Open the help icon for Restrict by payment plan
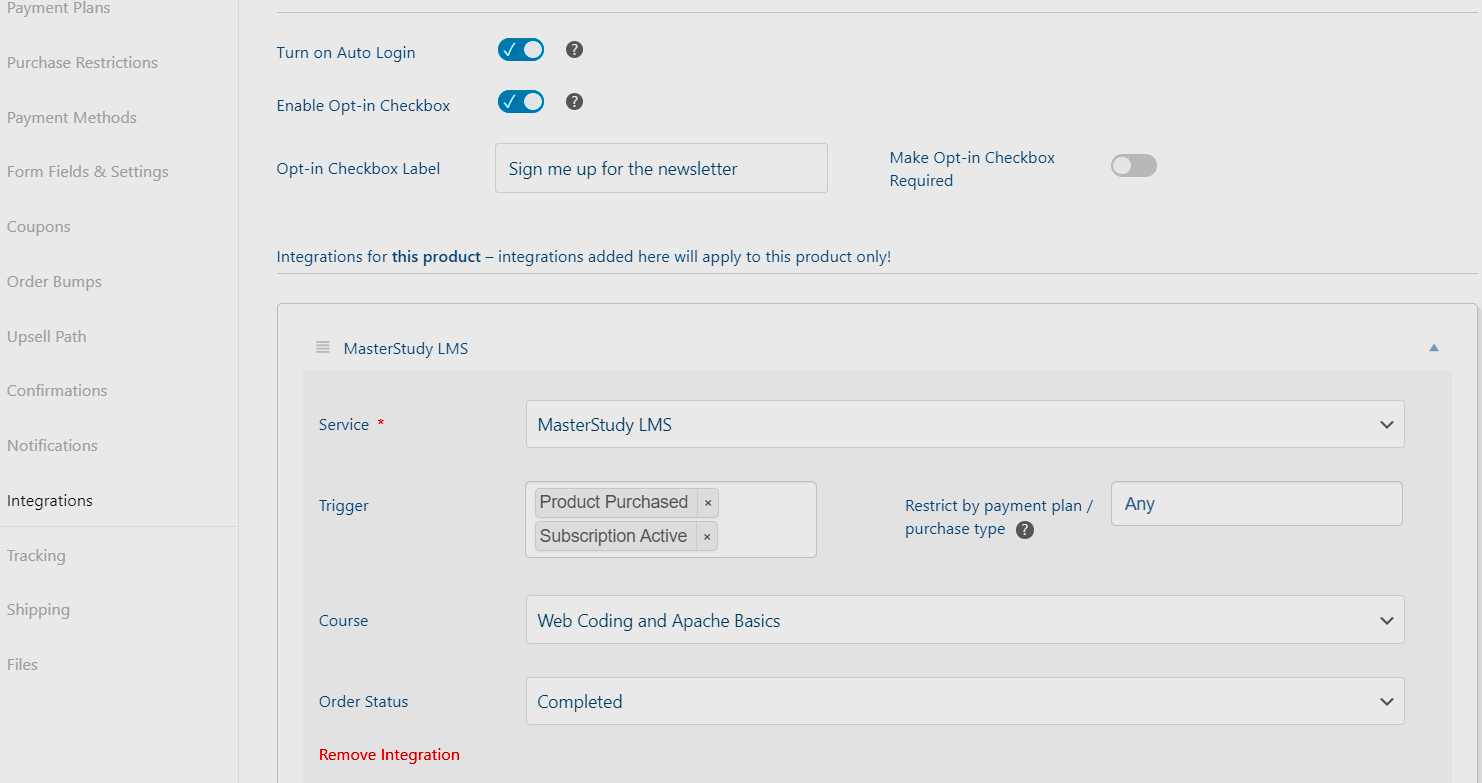Viewport: 1482px width, 783px height. 1024,530
